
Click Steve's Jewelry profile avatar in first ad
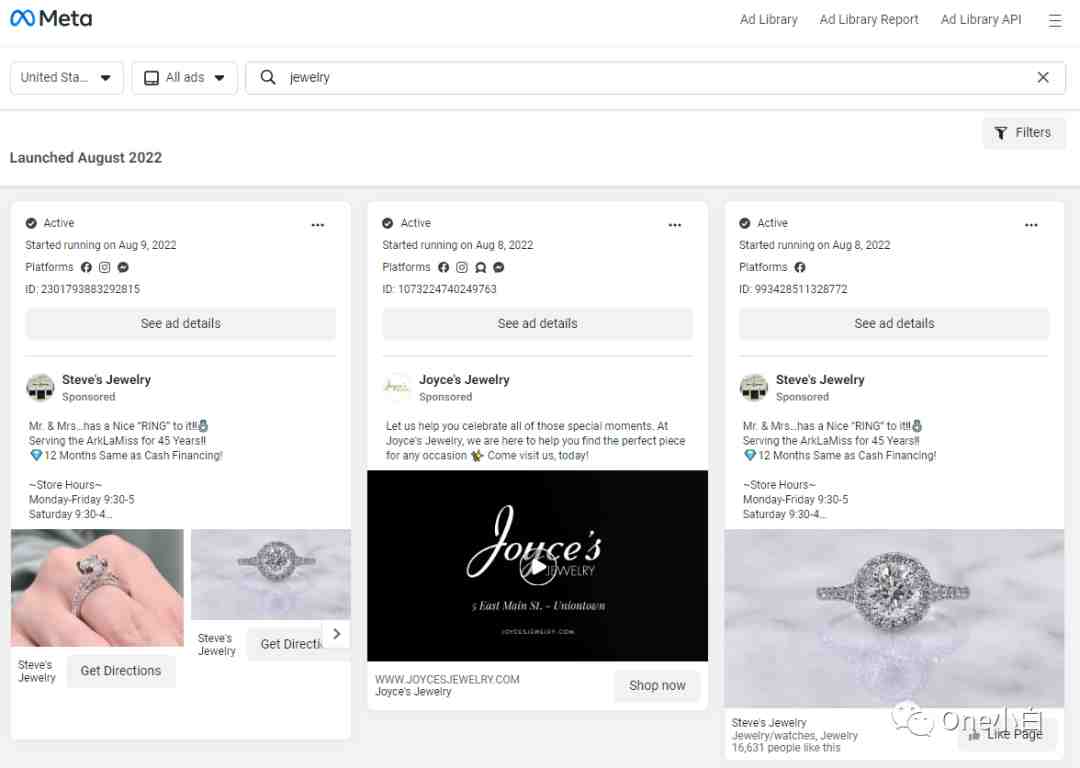40,386
